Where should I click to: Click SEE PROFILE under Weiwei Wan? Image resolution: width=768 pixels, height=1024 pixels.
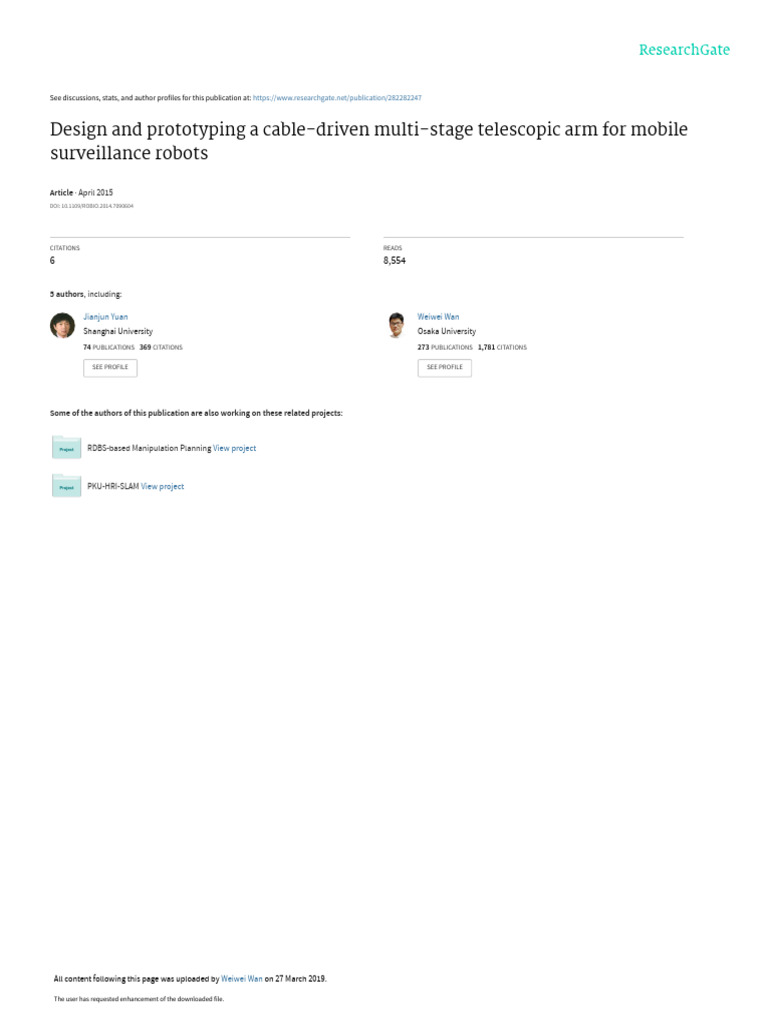(x=444, y=367)
